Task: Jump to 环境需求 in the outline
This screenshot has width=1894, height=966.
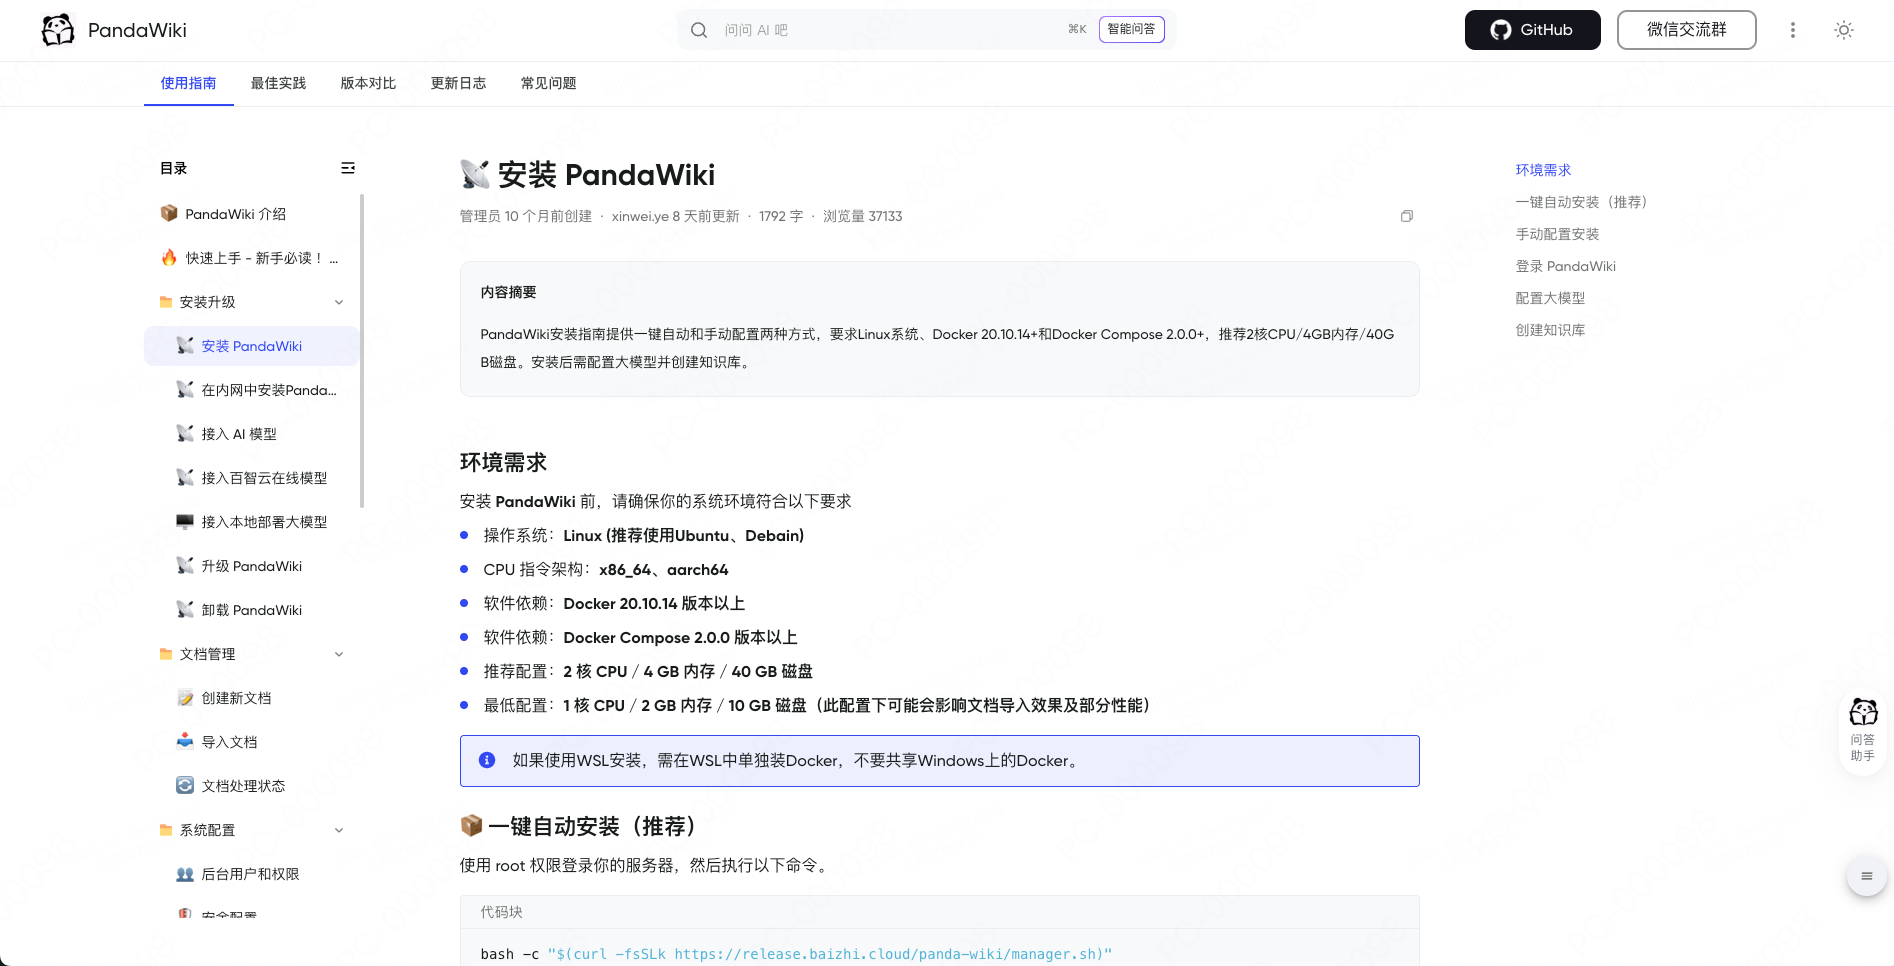Action: 1543,170
